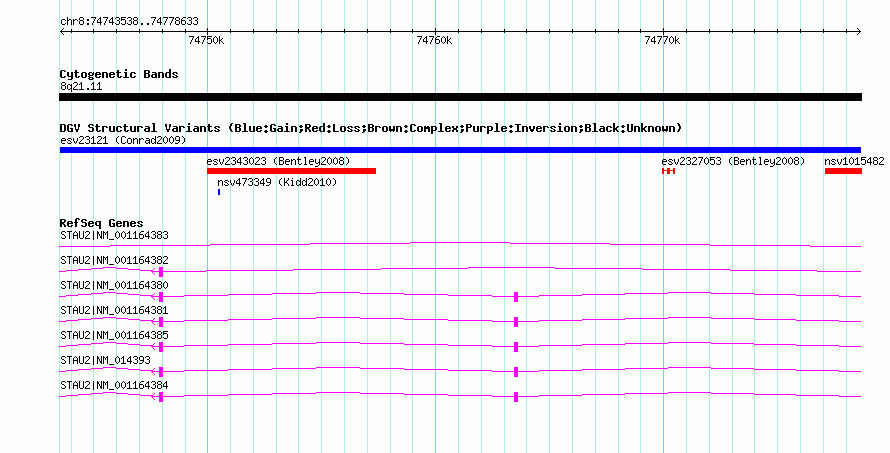Click the esv23121 (Conrad2009) label
Viewport: 890px width, 453px height.
(123, 140)
